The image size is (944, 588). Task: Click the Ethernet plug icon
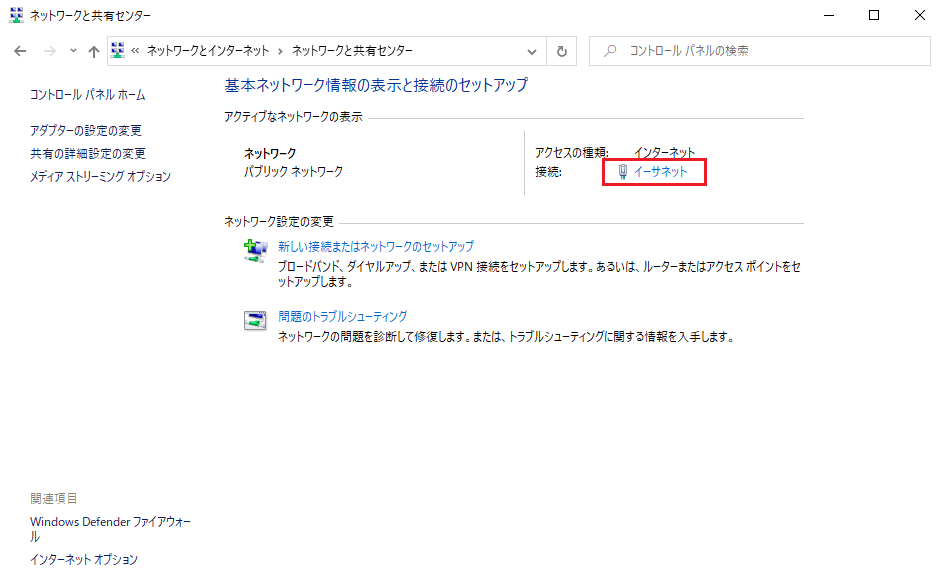(622, 172)
